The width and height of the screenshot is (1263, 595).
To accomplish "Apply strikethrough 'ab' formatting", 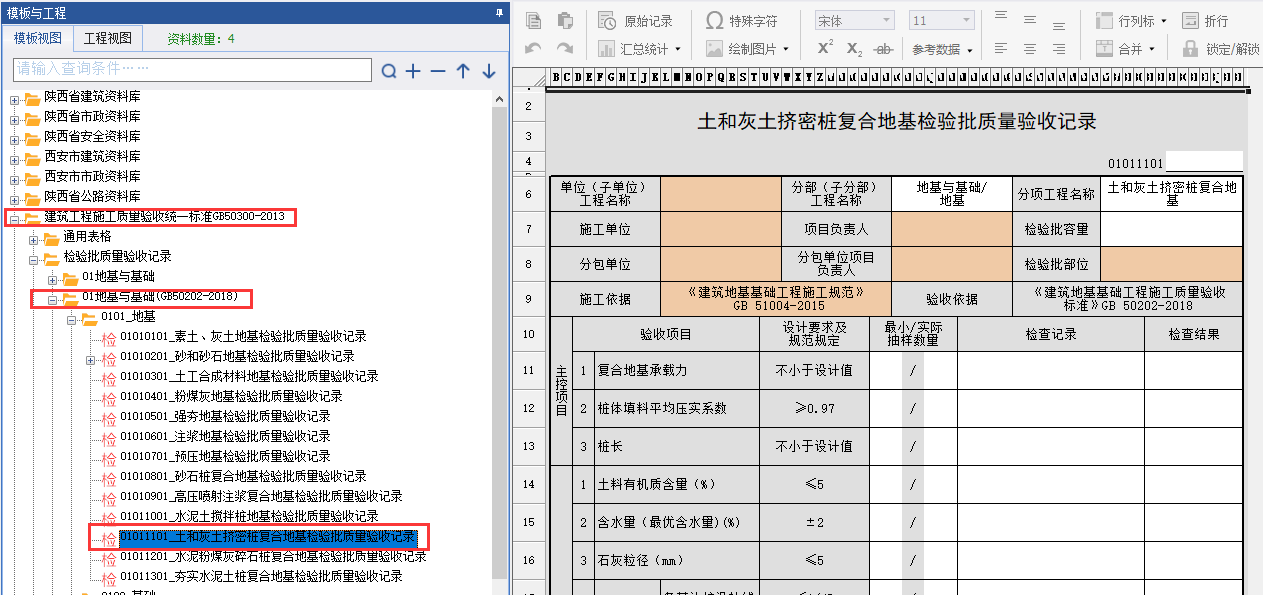I will [883, 48].
